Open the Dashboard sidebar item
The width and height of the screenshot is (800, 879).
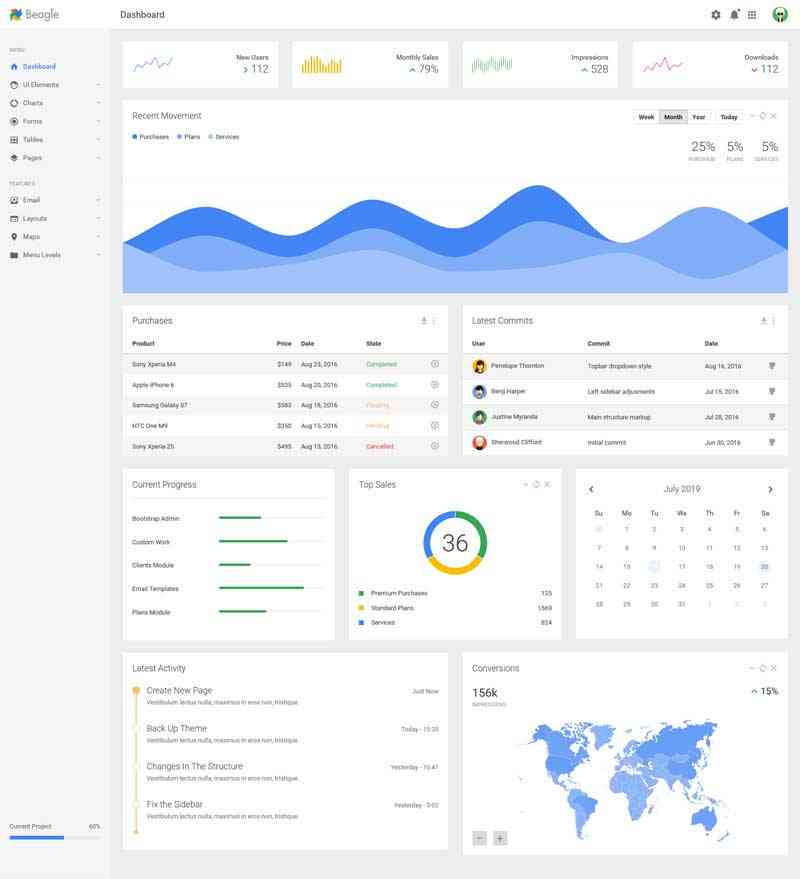pos(39,67)
